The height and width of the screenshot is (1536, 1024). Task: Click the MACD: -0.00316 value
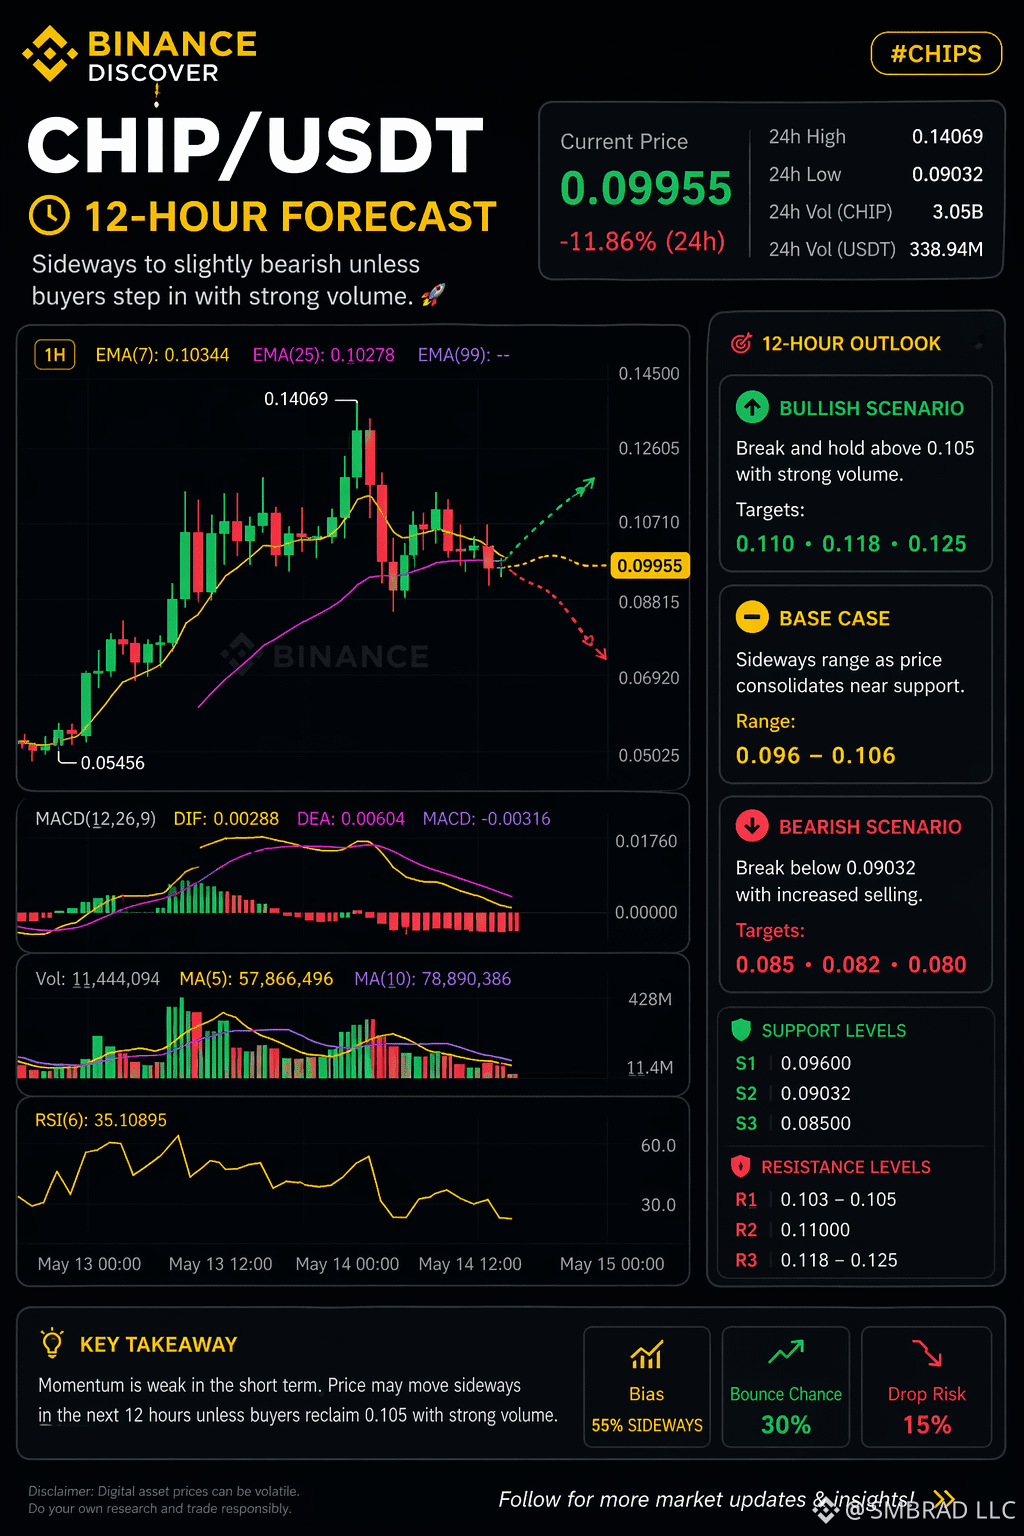pos(486,819)
